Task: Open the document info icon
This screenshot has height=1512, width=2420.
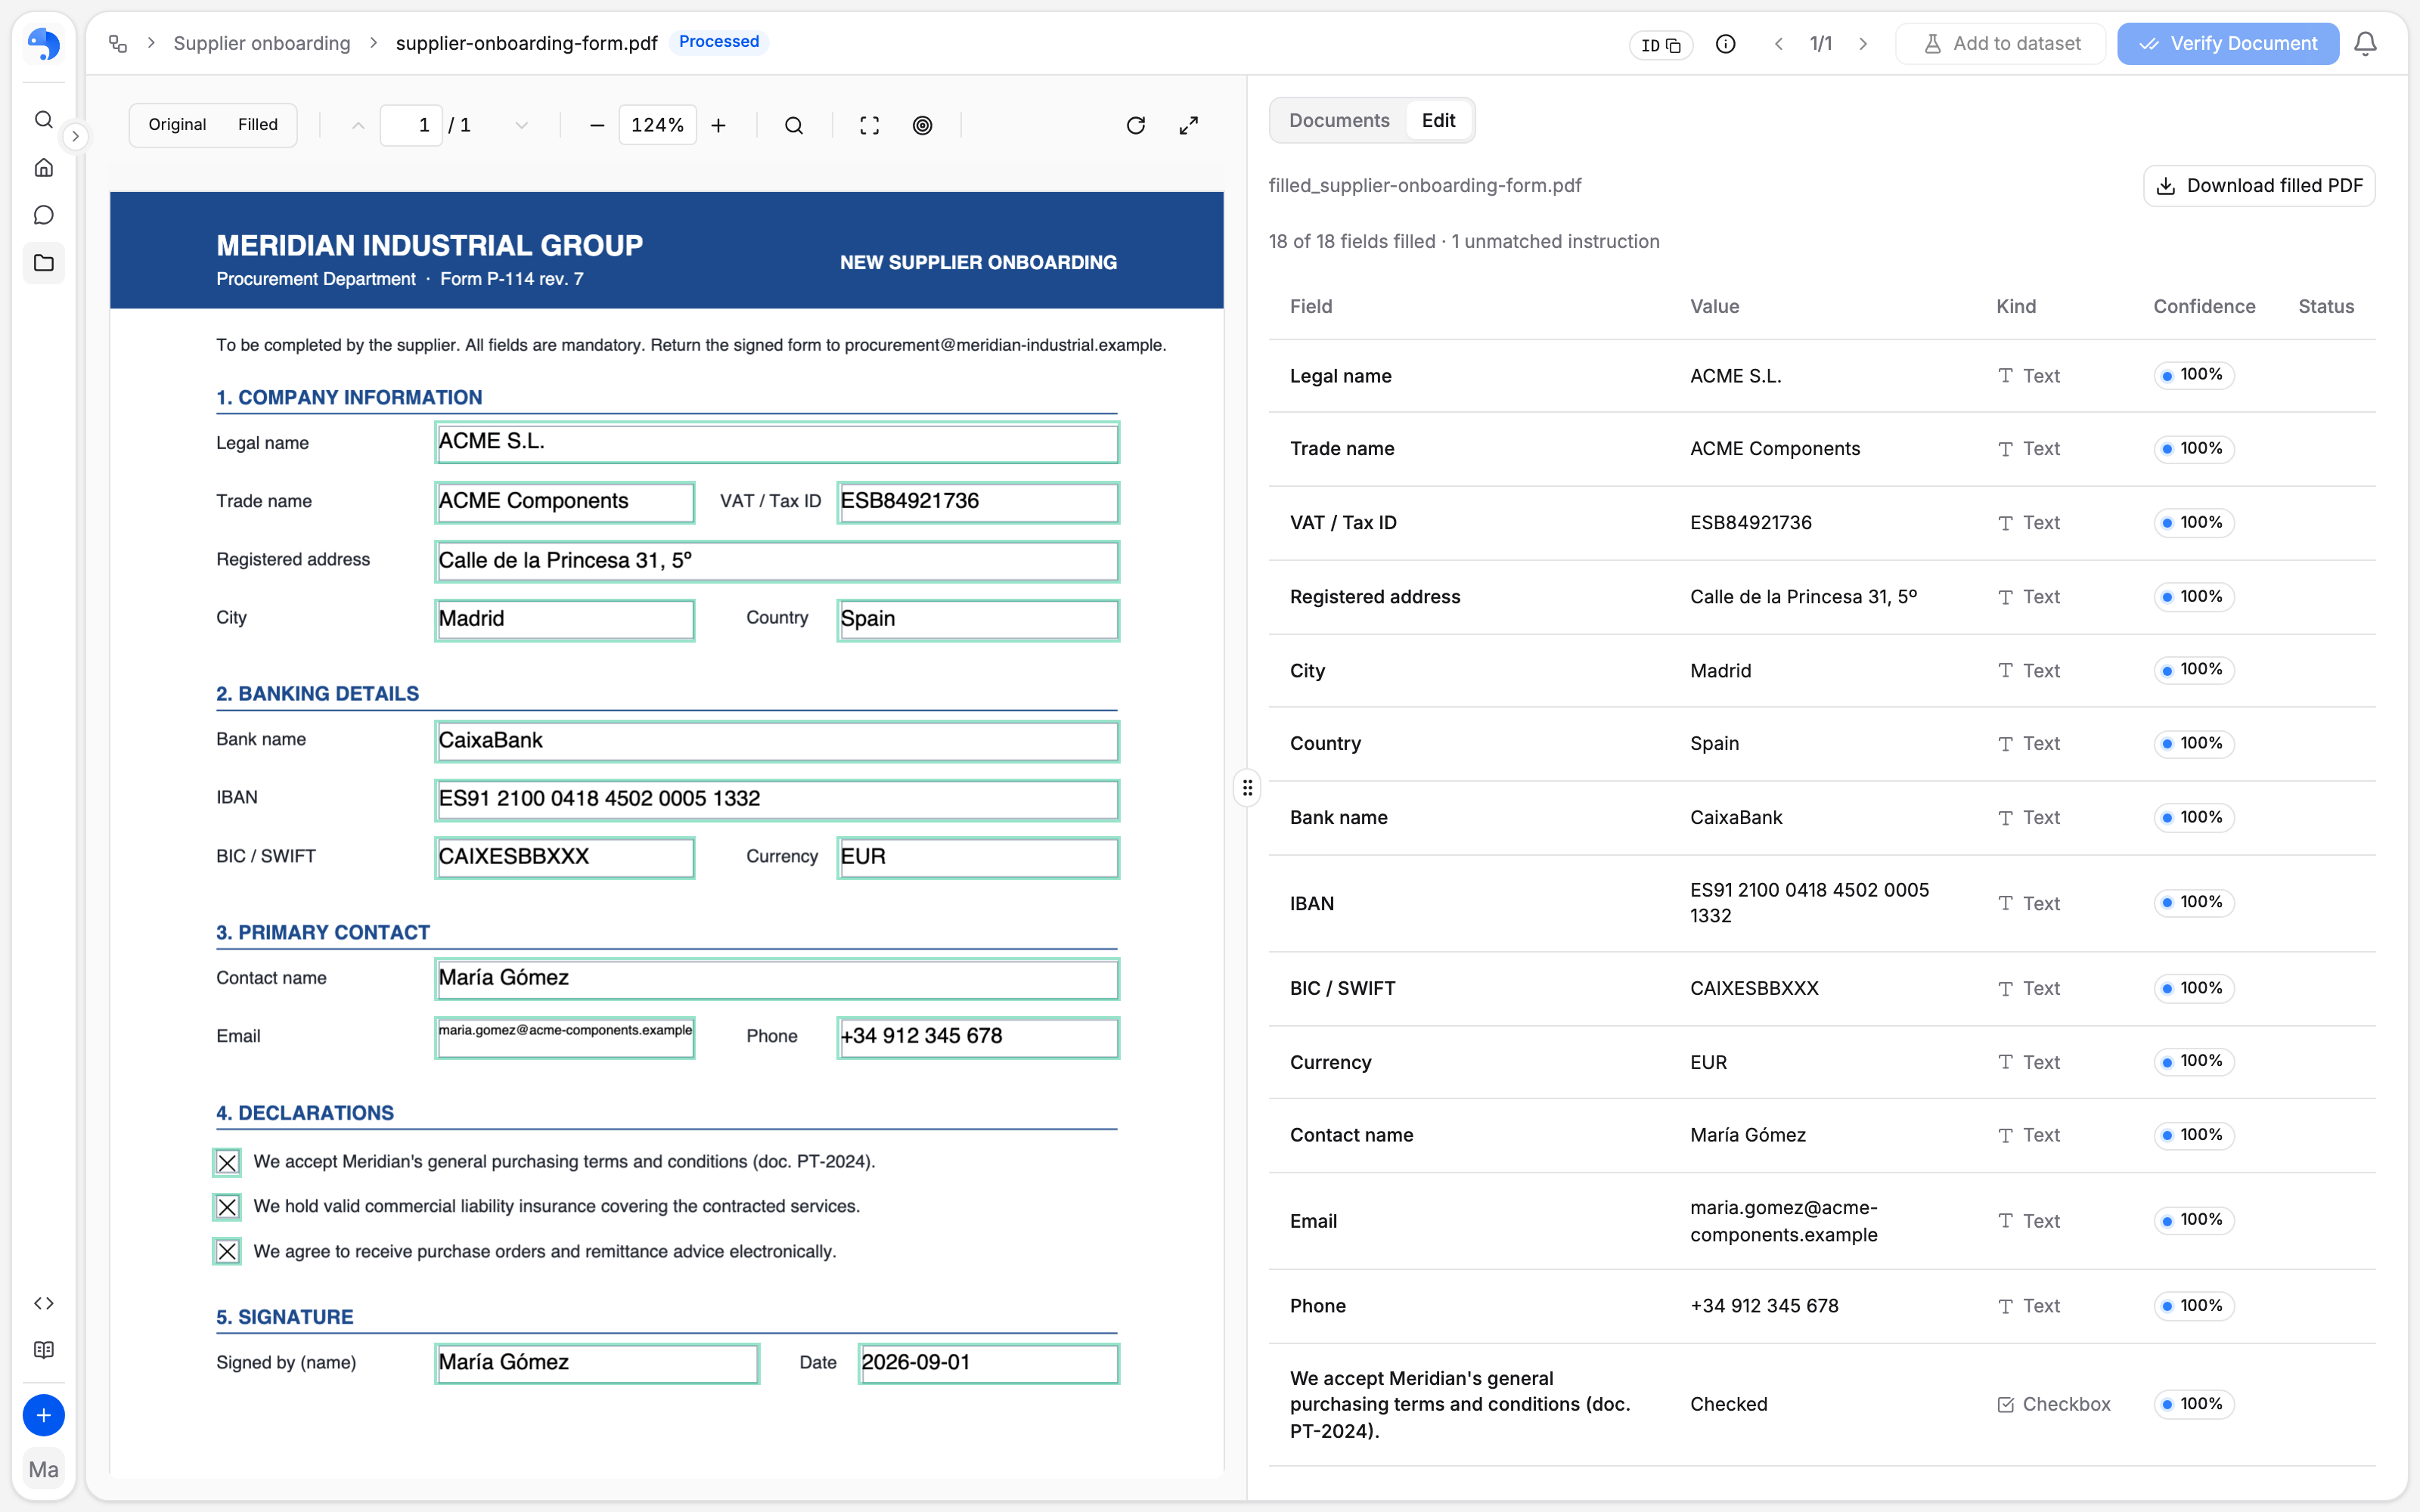Action: tap(1725, 43)
